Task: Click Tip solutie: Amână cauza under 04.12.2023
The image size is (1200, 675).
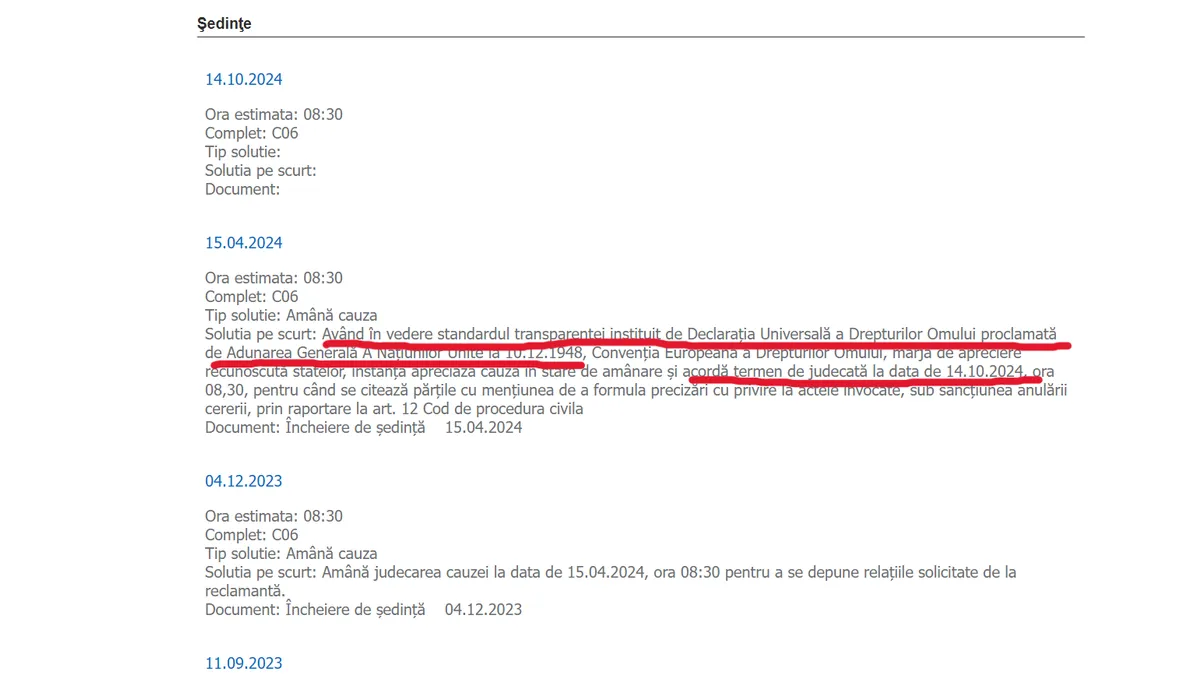Action: (x=291, y=553)
